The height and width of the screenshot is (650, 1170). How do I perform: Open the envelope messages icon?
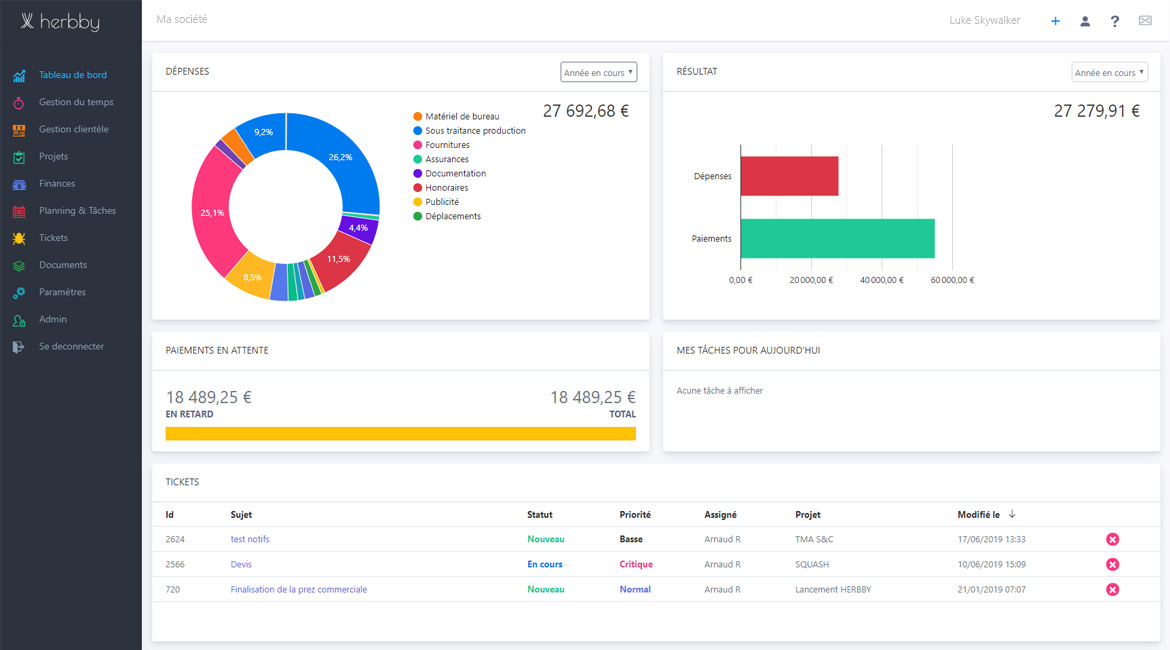(1145, 21)
